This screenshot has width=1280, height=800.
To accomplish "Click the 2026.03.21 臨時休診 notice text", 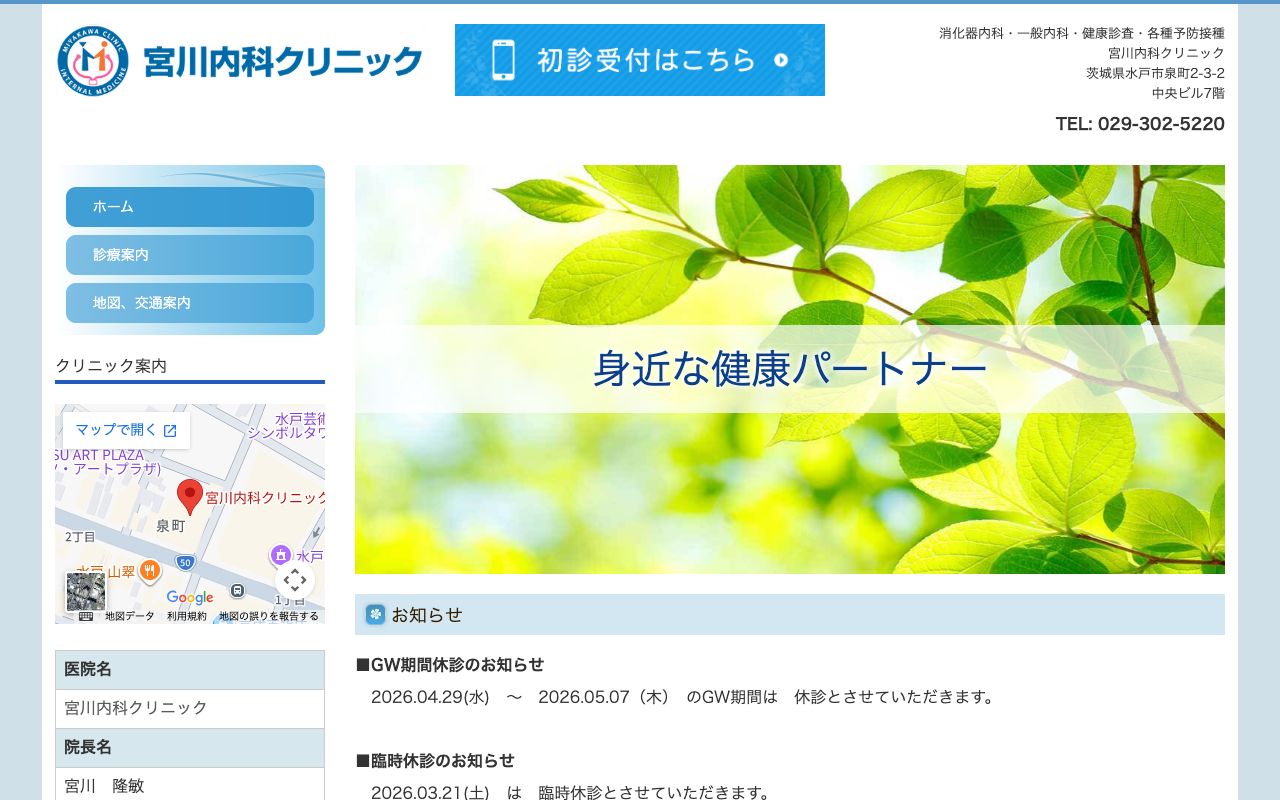I will tap(573, 792).
